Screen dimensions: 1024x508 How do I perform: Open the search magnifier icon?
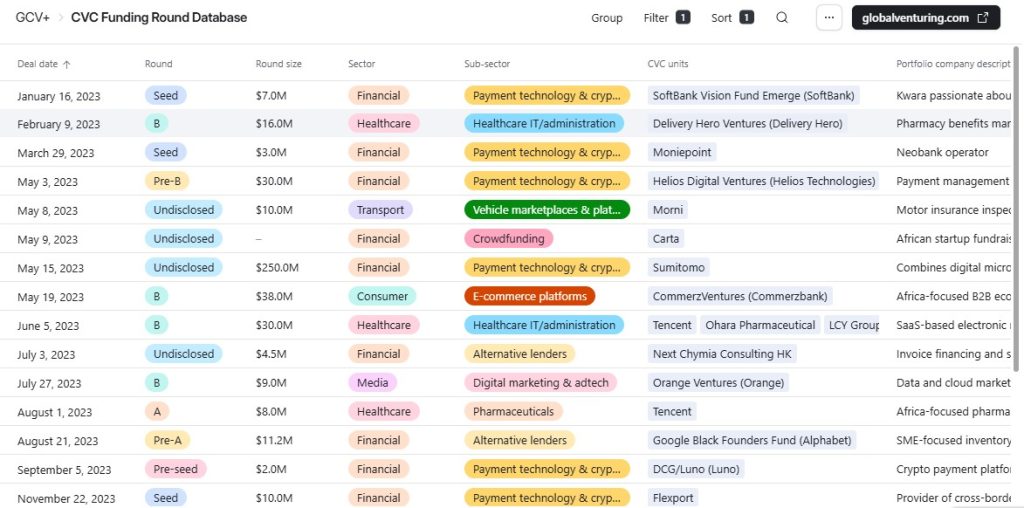(782, 18)
